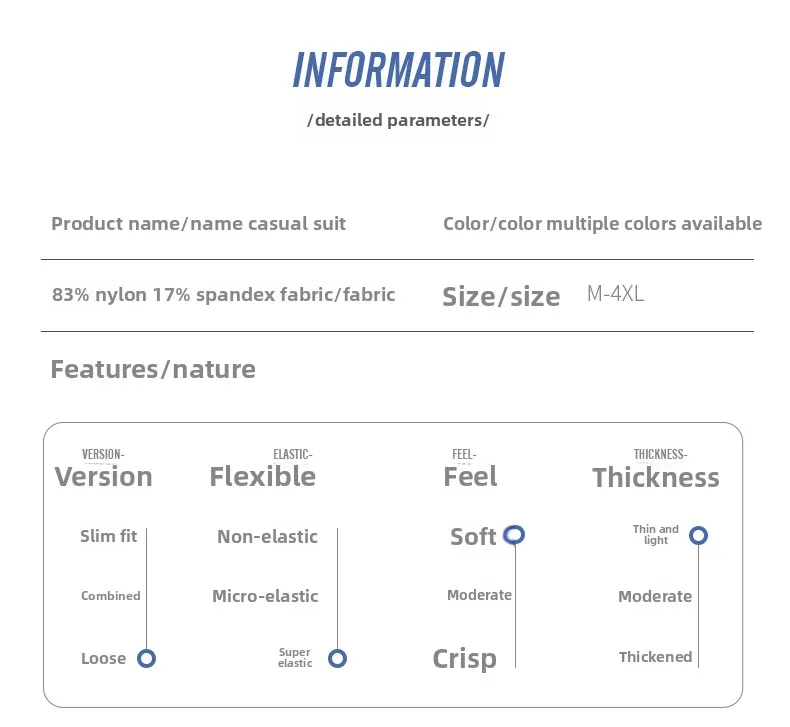The width and height of the screenshot is (790, 727).
Task: Select the Non-elastic option label
Action: 267,537
